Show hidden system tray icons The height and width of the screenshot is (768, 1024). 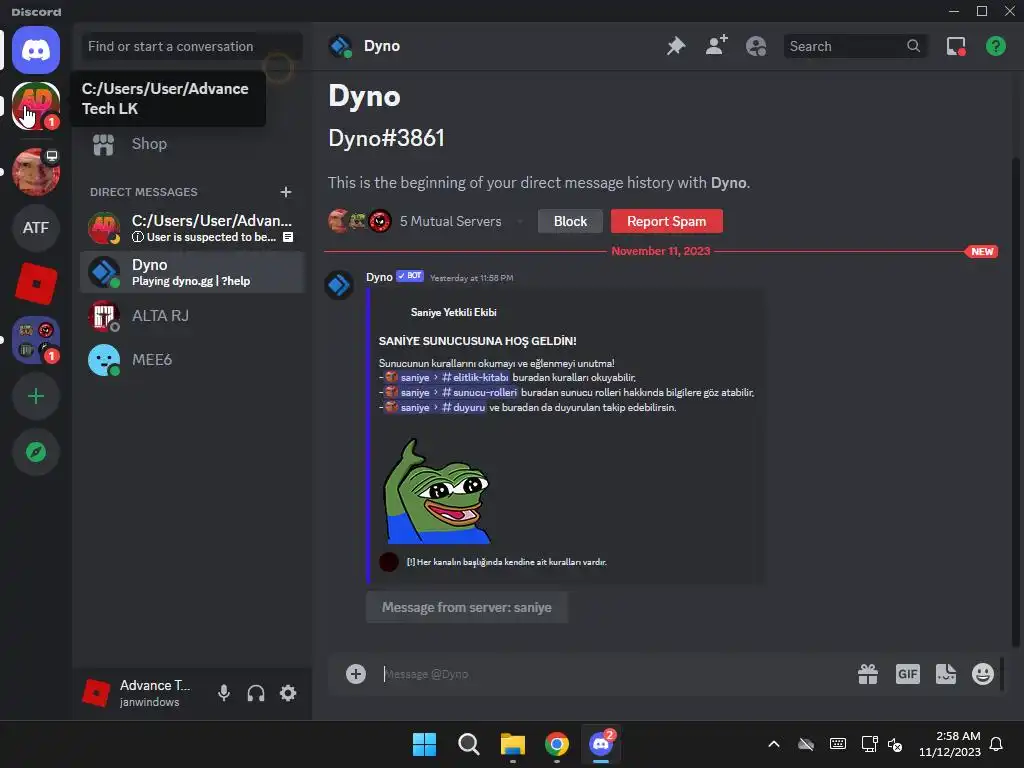click(774, 744)
